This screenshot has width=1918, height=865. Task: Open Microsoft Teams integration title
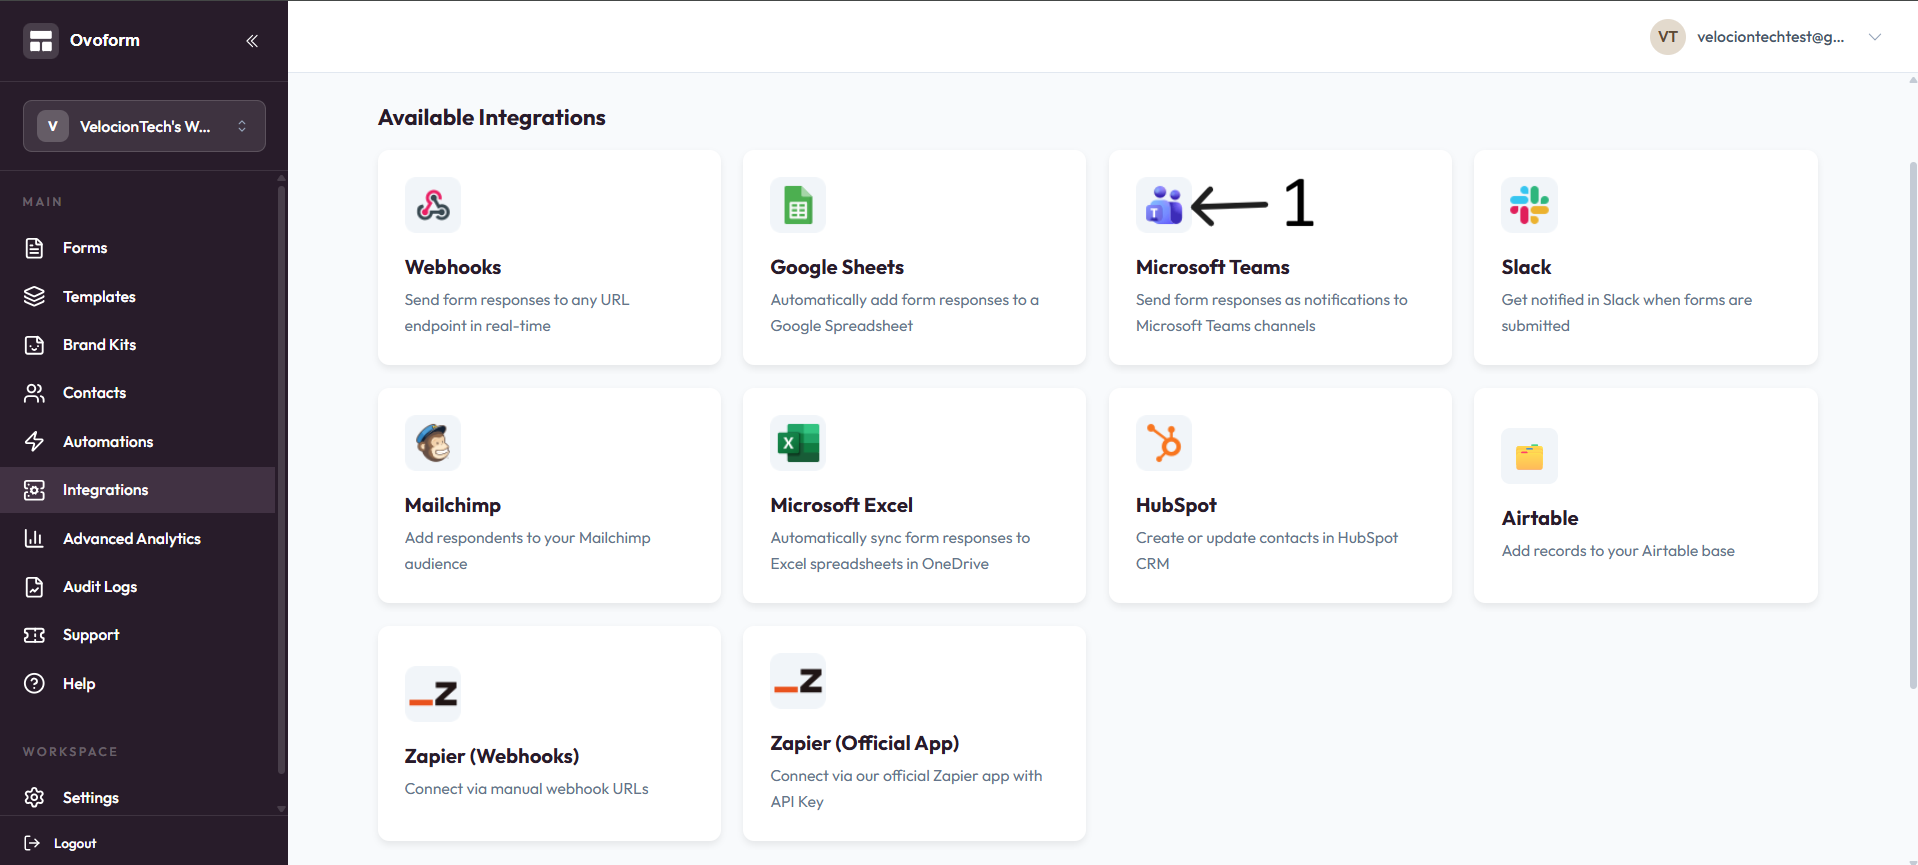(1213, 267)
